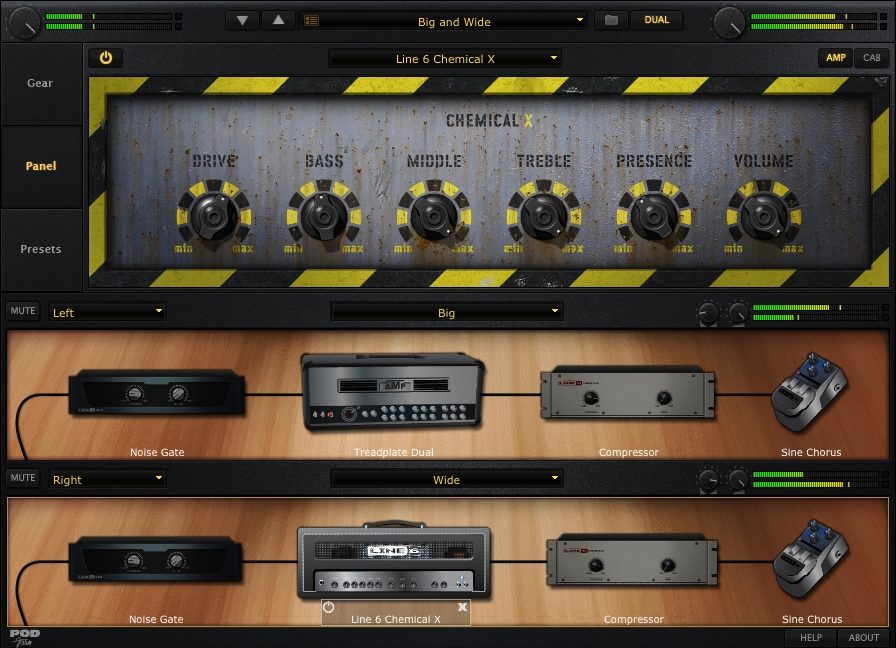Show the AMP controls tab
This screenshot has width=896, height=648.
click(835, 58)
